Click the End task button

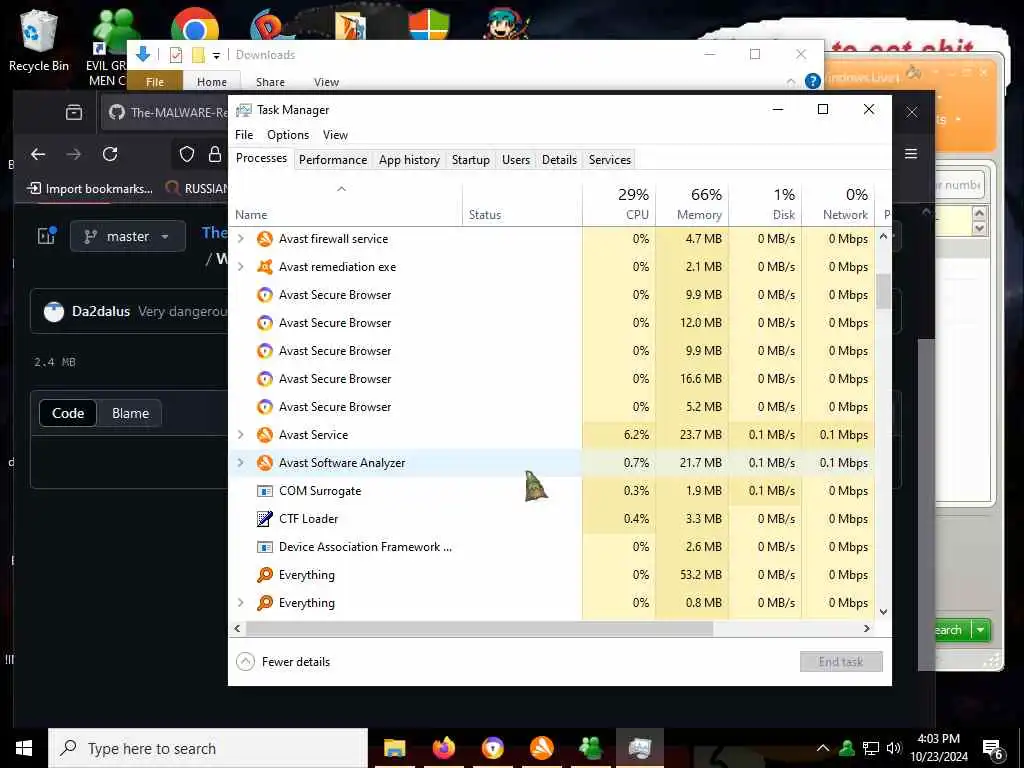[x=841, y=662]
